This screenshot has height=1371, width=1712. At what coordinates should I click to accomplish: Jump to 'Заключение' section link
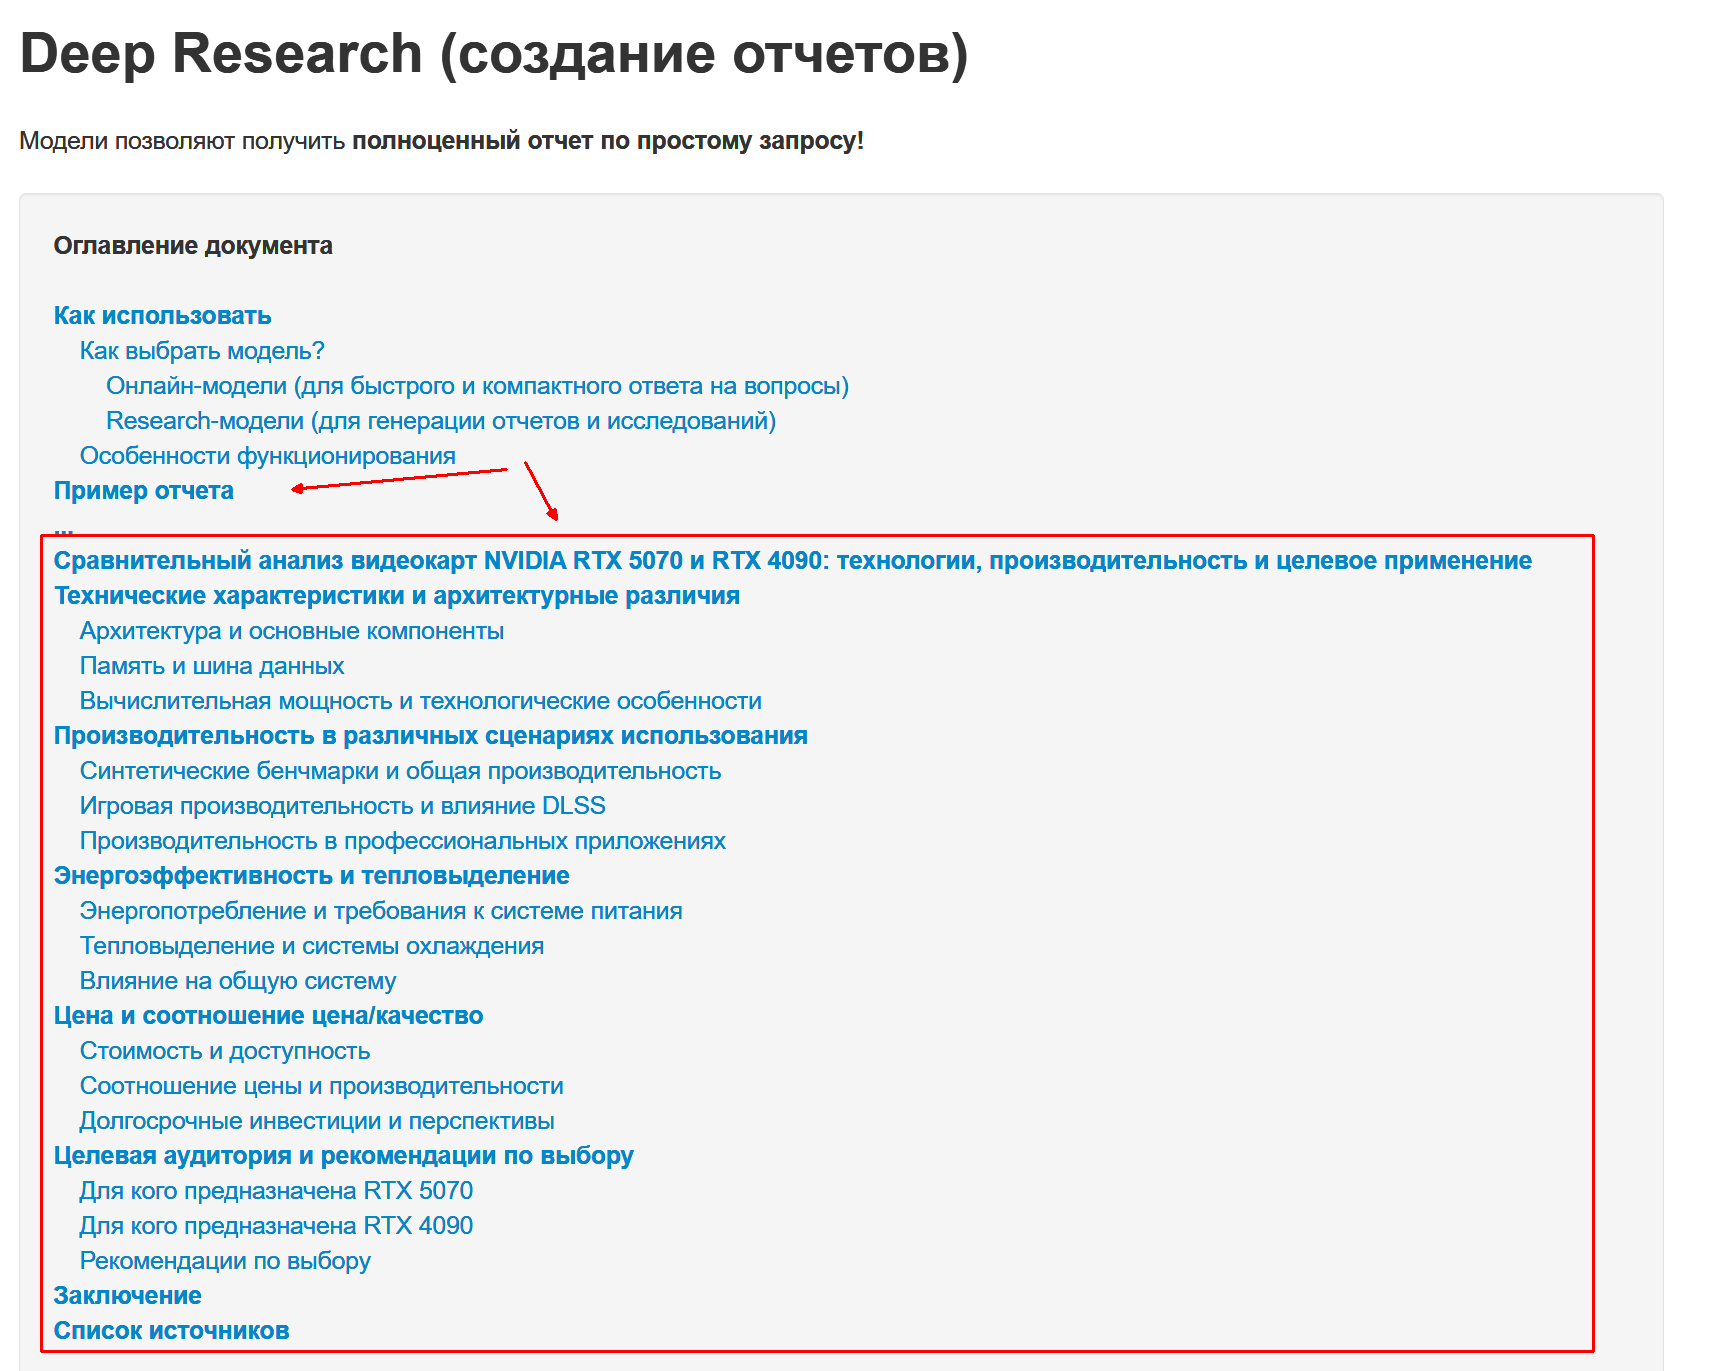[x=128, y=1296]
